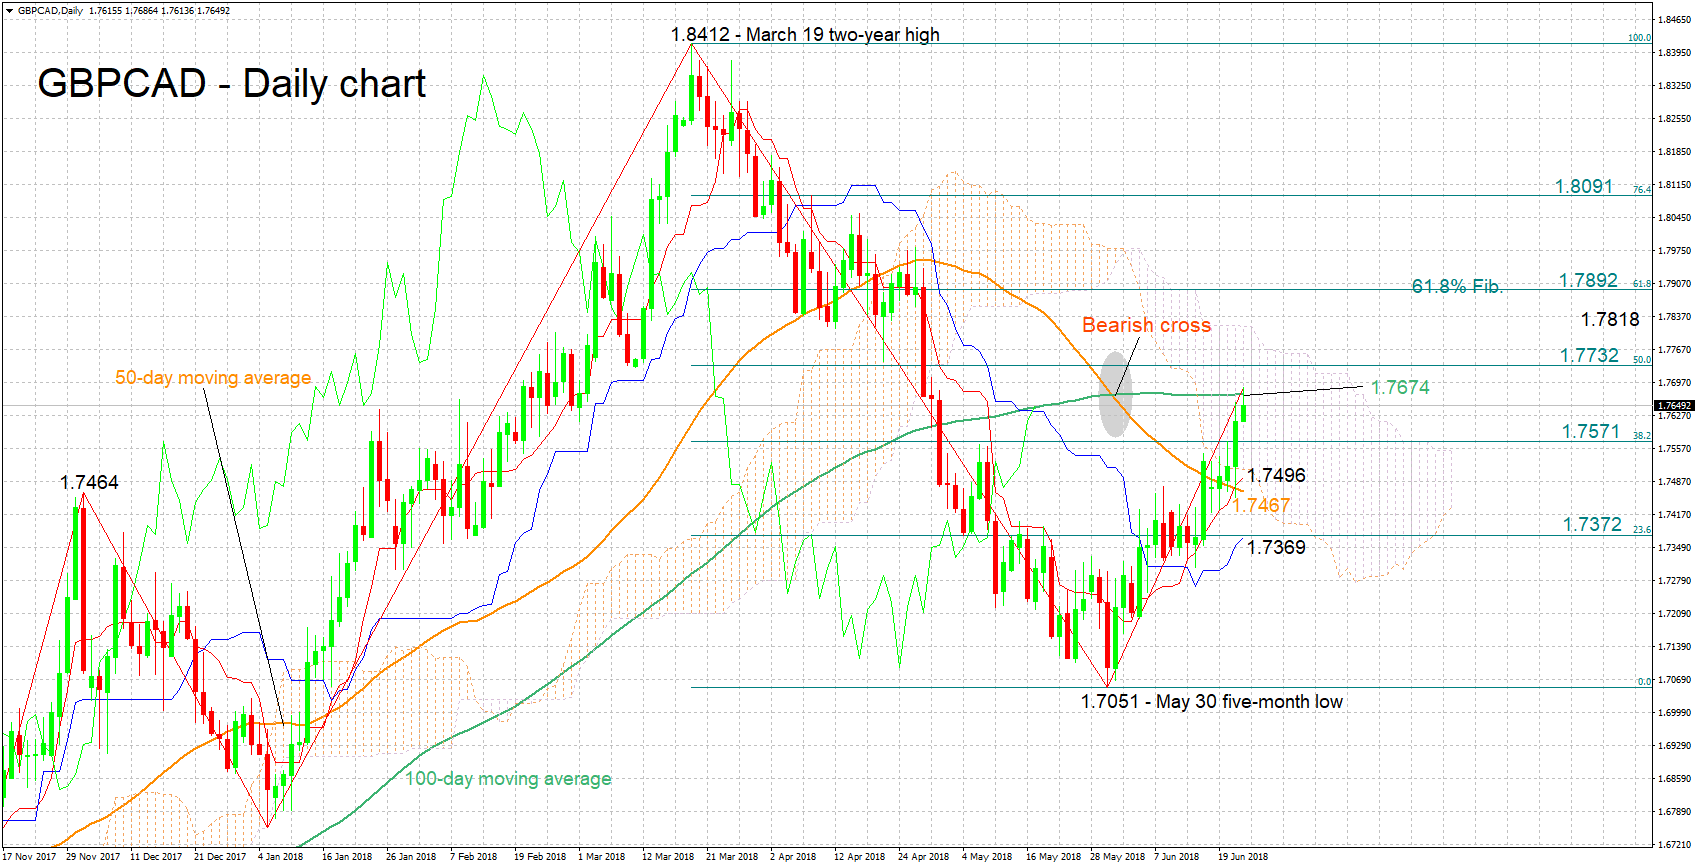Image resolution: width=1695 pixels, height=868 pixels.
Task: Select the 1.7496 price annotation
Action: tap(1276, 476)
